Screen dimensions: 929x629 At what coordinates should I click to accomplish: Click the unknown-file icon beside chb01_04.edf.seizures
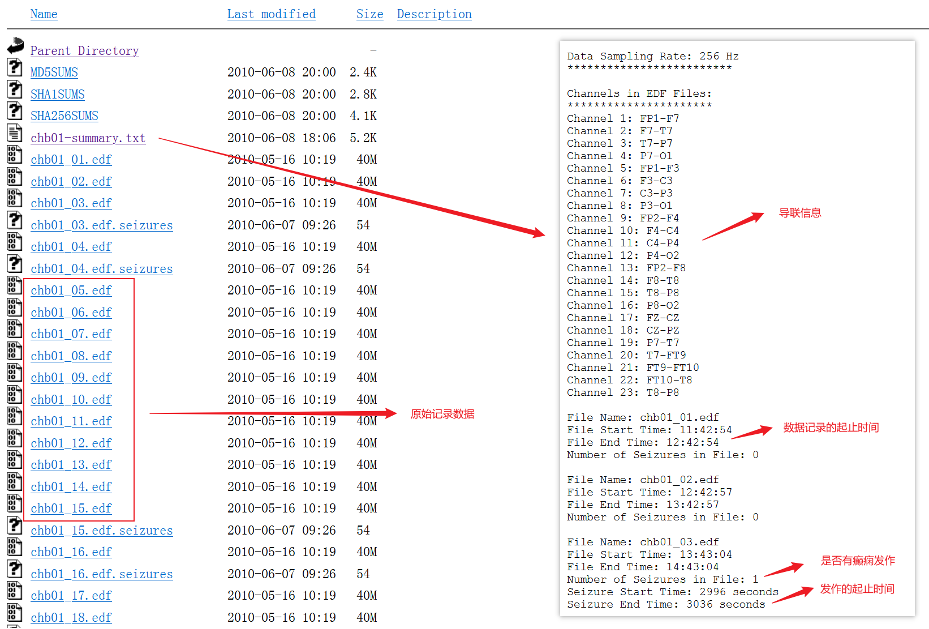click(x=15, y=264)
